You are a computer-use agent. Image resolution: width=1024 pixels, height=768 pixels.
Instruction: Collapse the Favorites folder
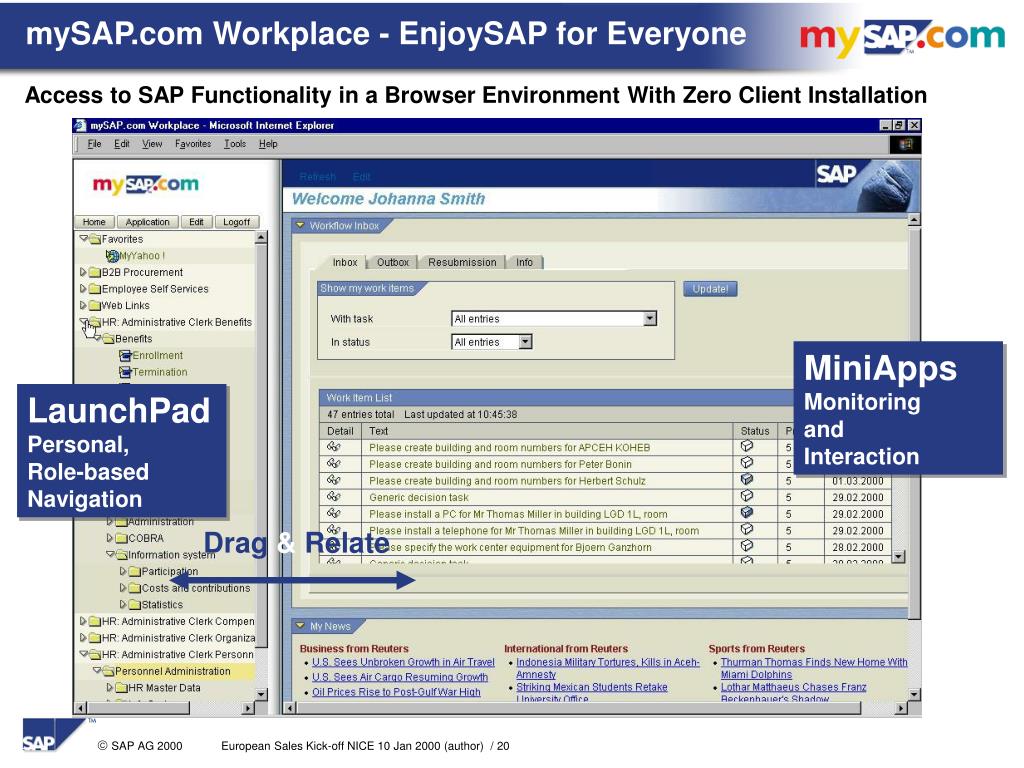84,238
